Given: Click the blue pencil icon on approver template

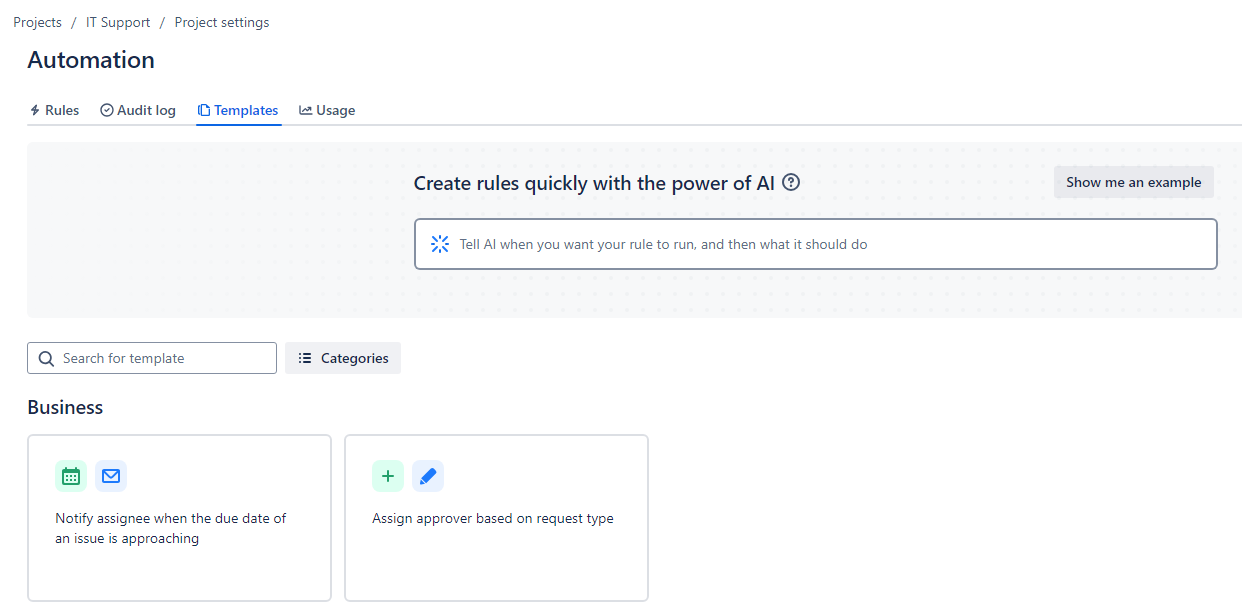Looking at the screenshot, I should tap(428, 476).
